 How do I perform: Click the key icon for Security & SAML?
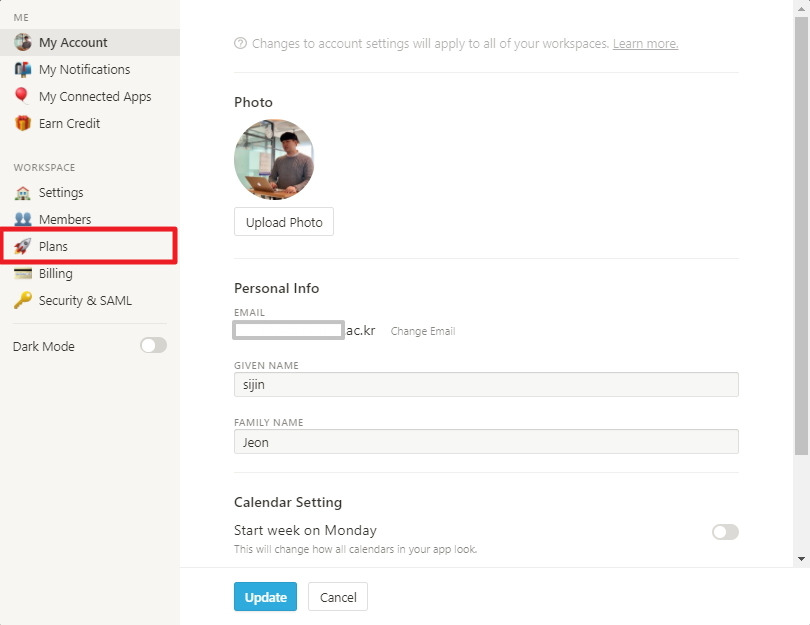click(22, 300)
